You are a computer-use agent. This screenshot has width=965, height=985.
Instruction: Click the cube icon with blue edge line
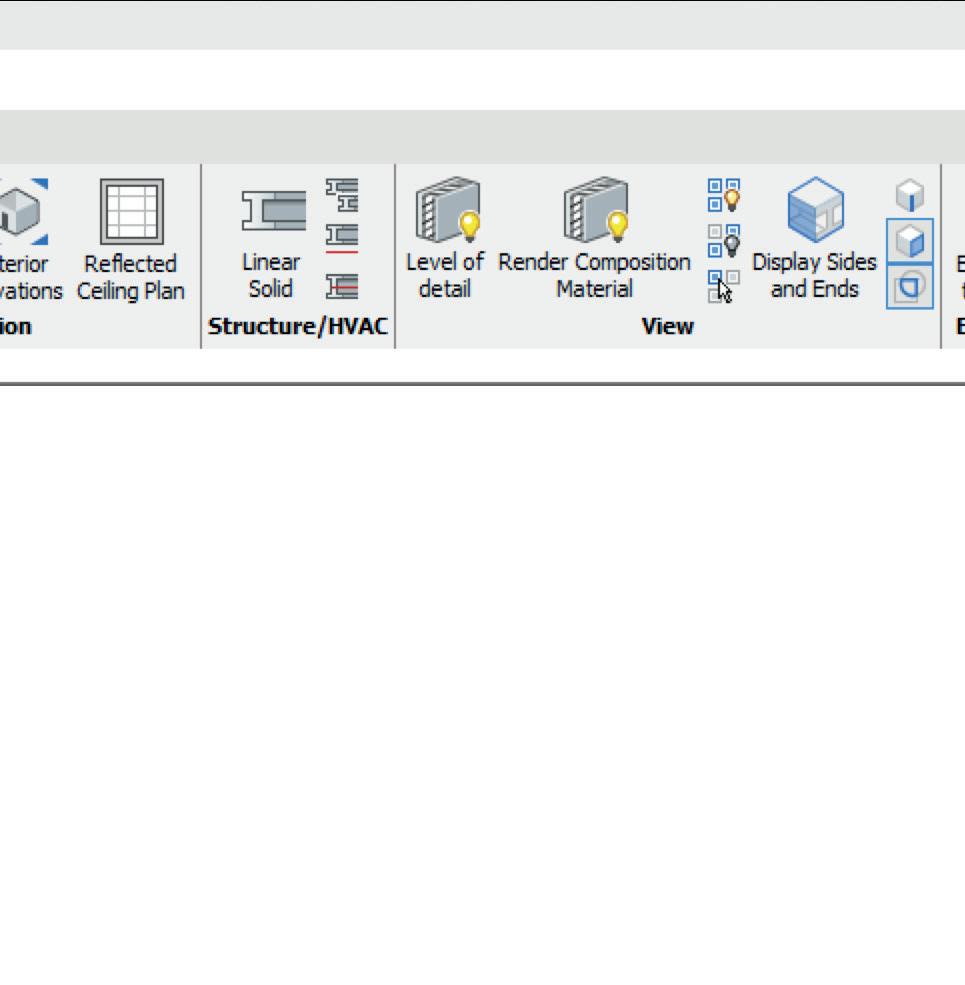[x=910, y=195]
